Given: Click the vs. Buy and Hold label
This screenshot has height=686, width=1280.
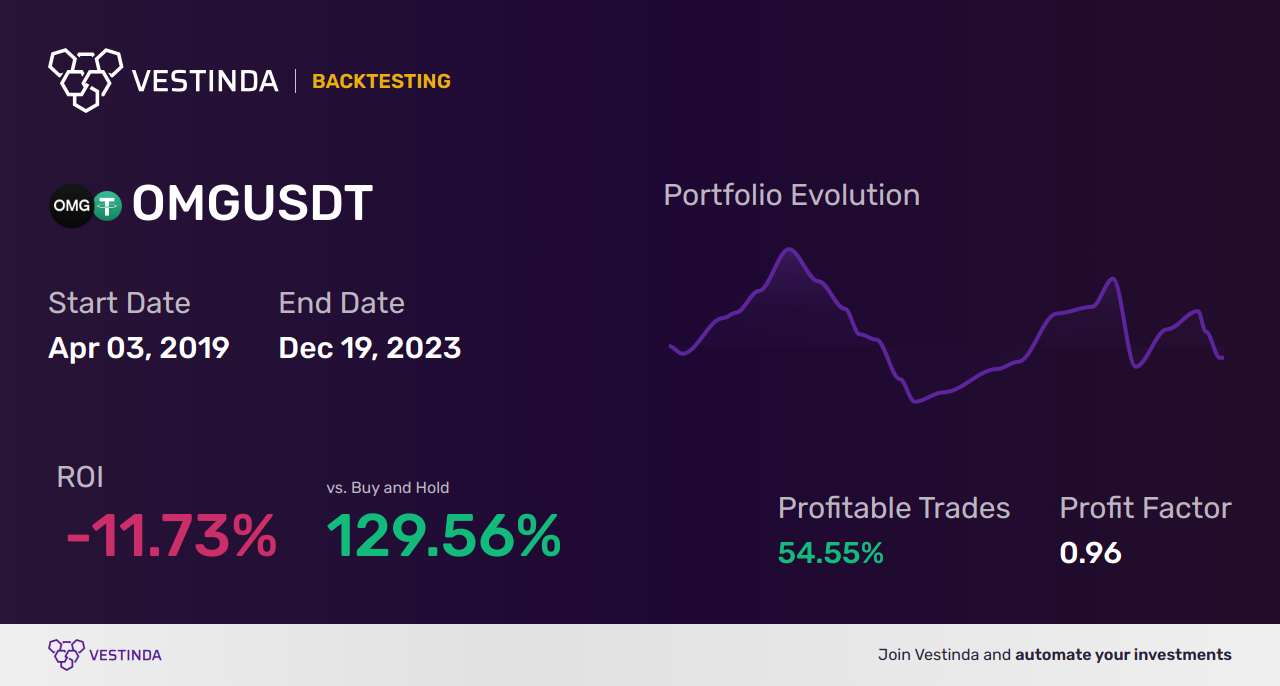Looking at the screenshot, I should click(x=388, y=488).
